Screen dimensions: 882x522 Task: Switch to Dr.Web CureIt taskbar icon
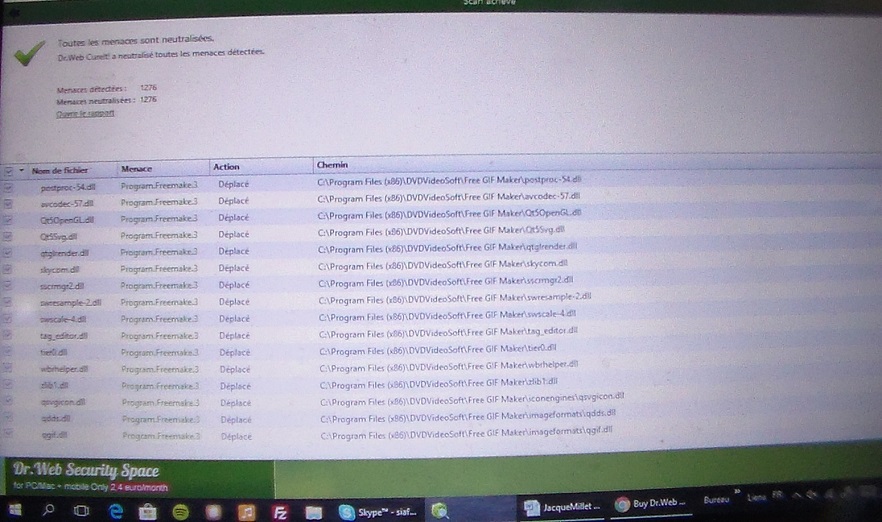click(439, 511)
